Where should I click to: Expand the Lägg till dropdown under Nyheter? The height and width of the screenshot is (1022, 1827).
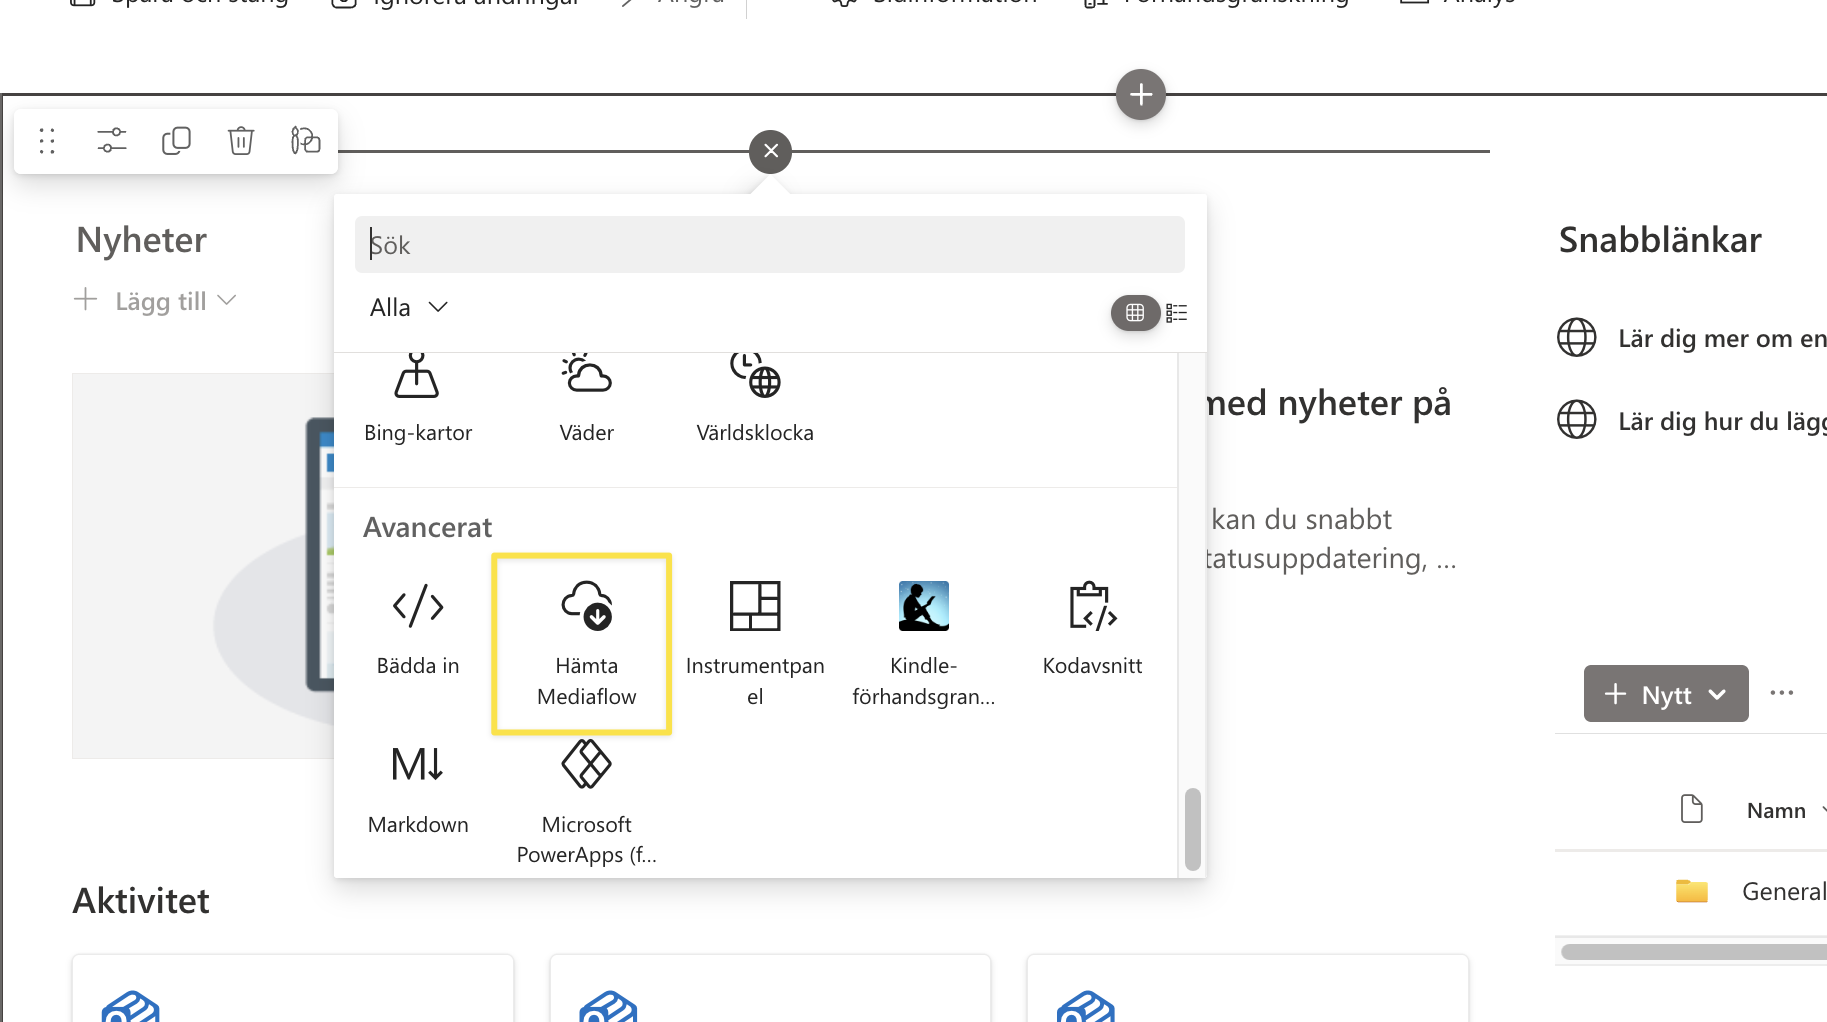[157, 301]
